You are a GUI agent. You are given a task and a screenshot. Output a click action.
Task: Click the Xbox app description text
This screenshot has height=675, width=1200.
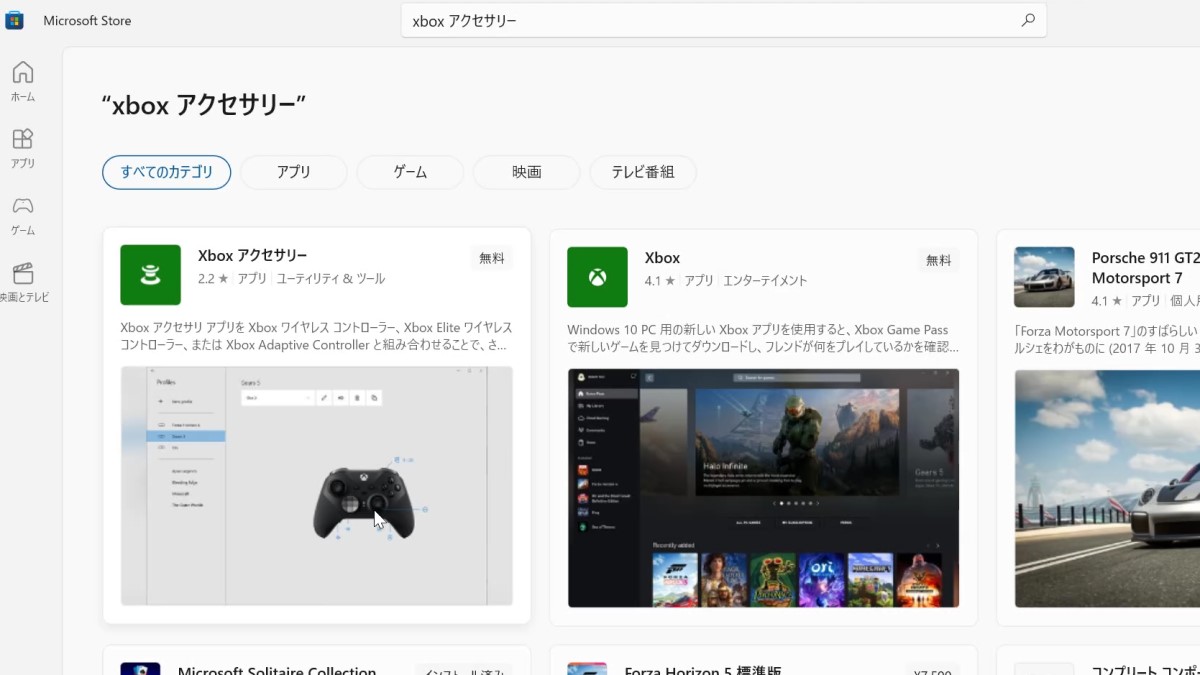(763, 338)
